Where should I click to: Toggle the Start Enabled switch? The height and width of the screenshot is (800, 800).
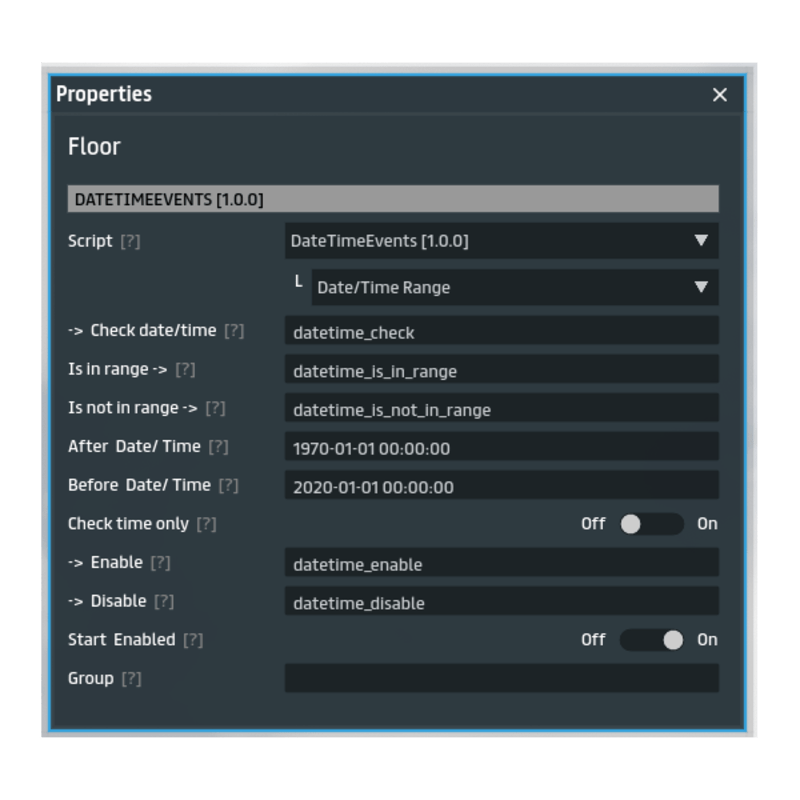pyautogui.click(x=651, y=640)
